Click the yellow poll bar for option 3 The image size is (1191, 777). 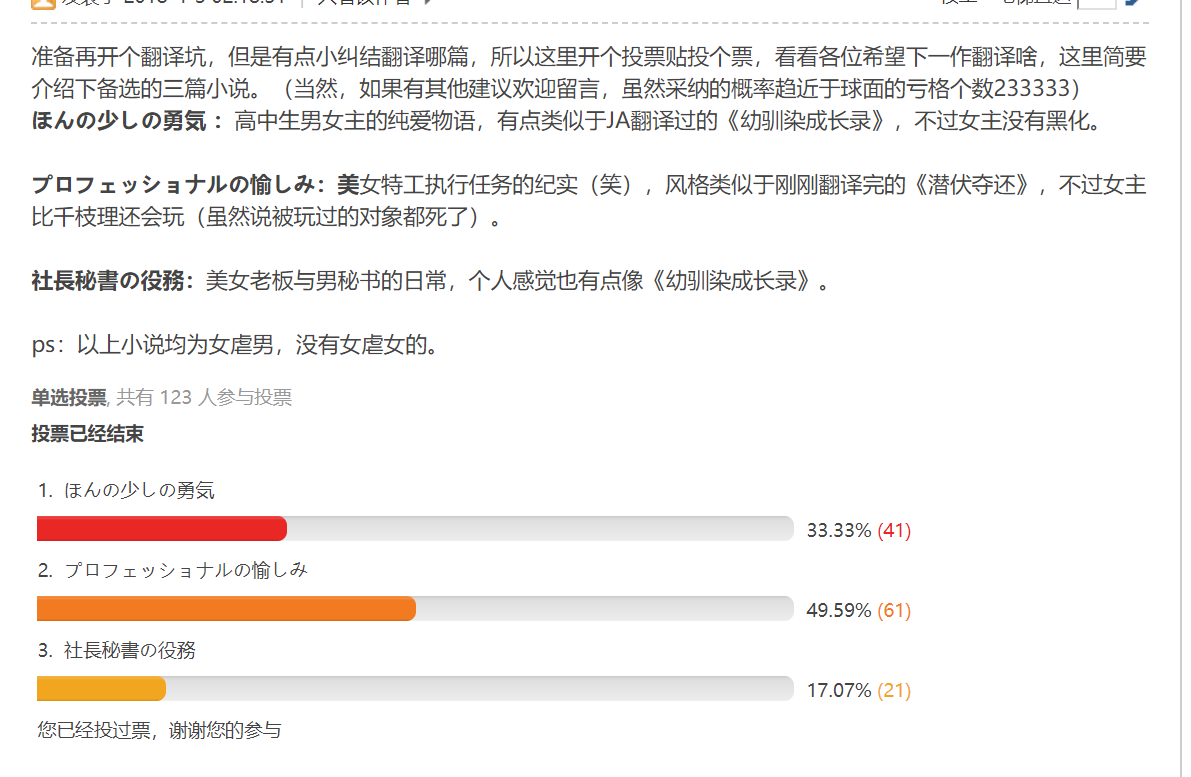(x=101, y=689)
